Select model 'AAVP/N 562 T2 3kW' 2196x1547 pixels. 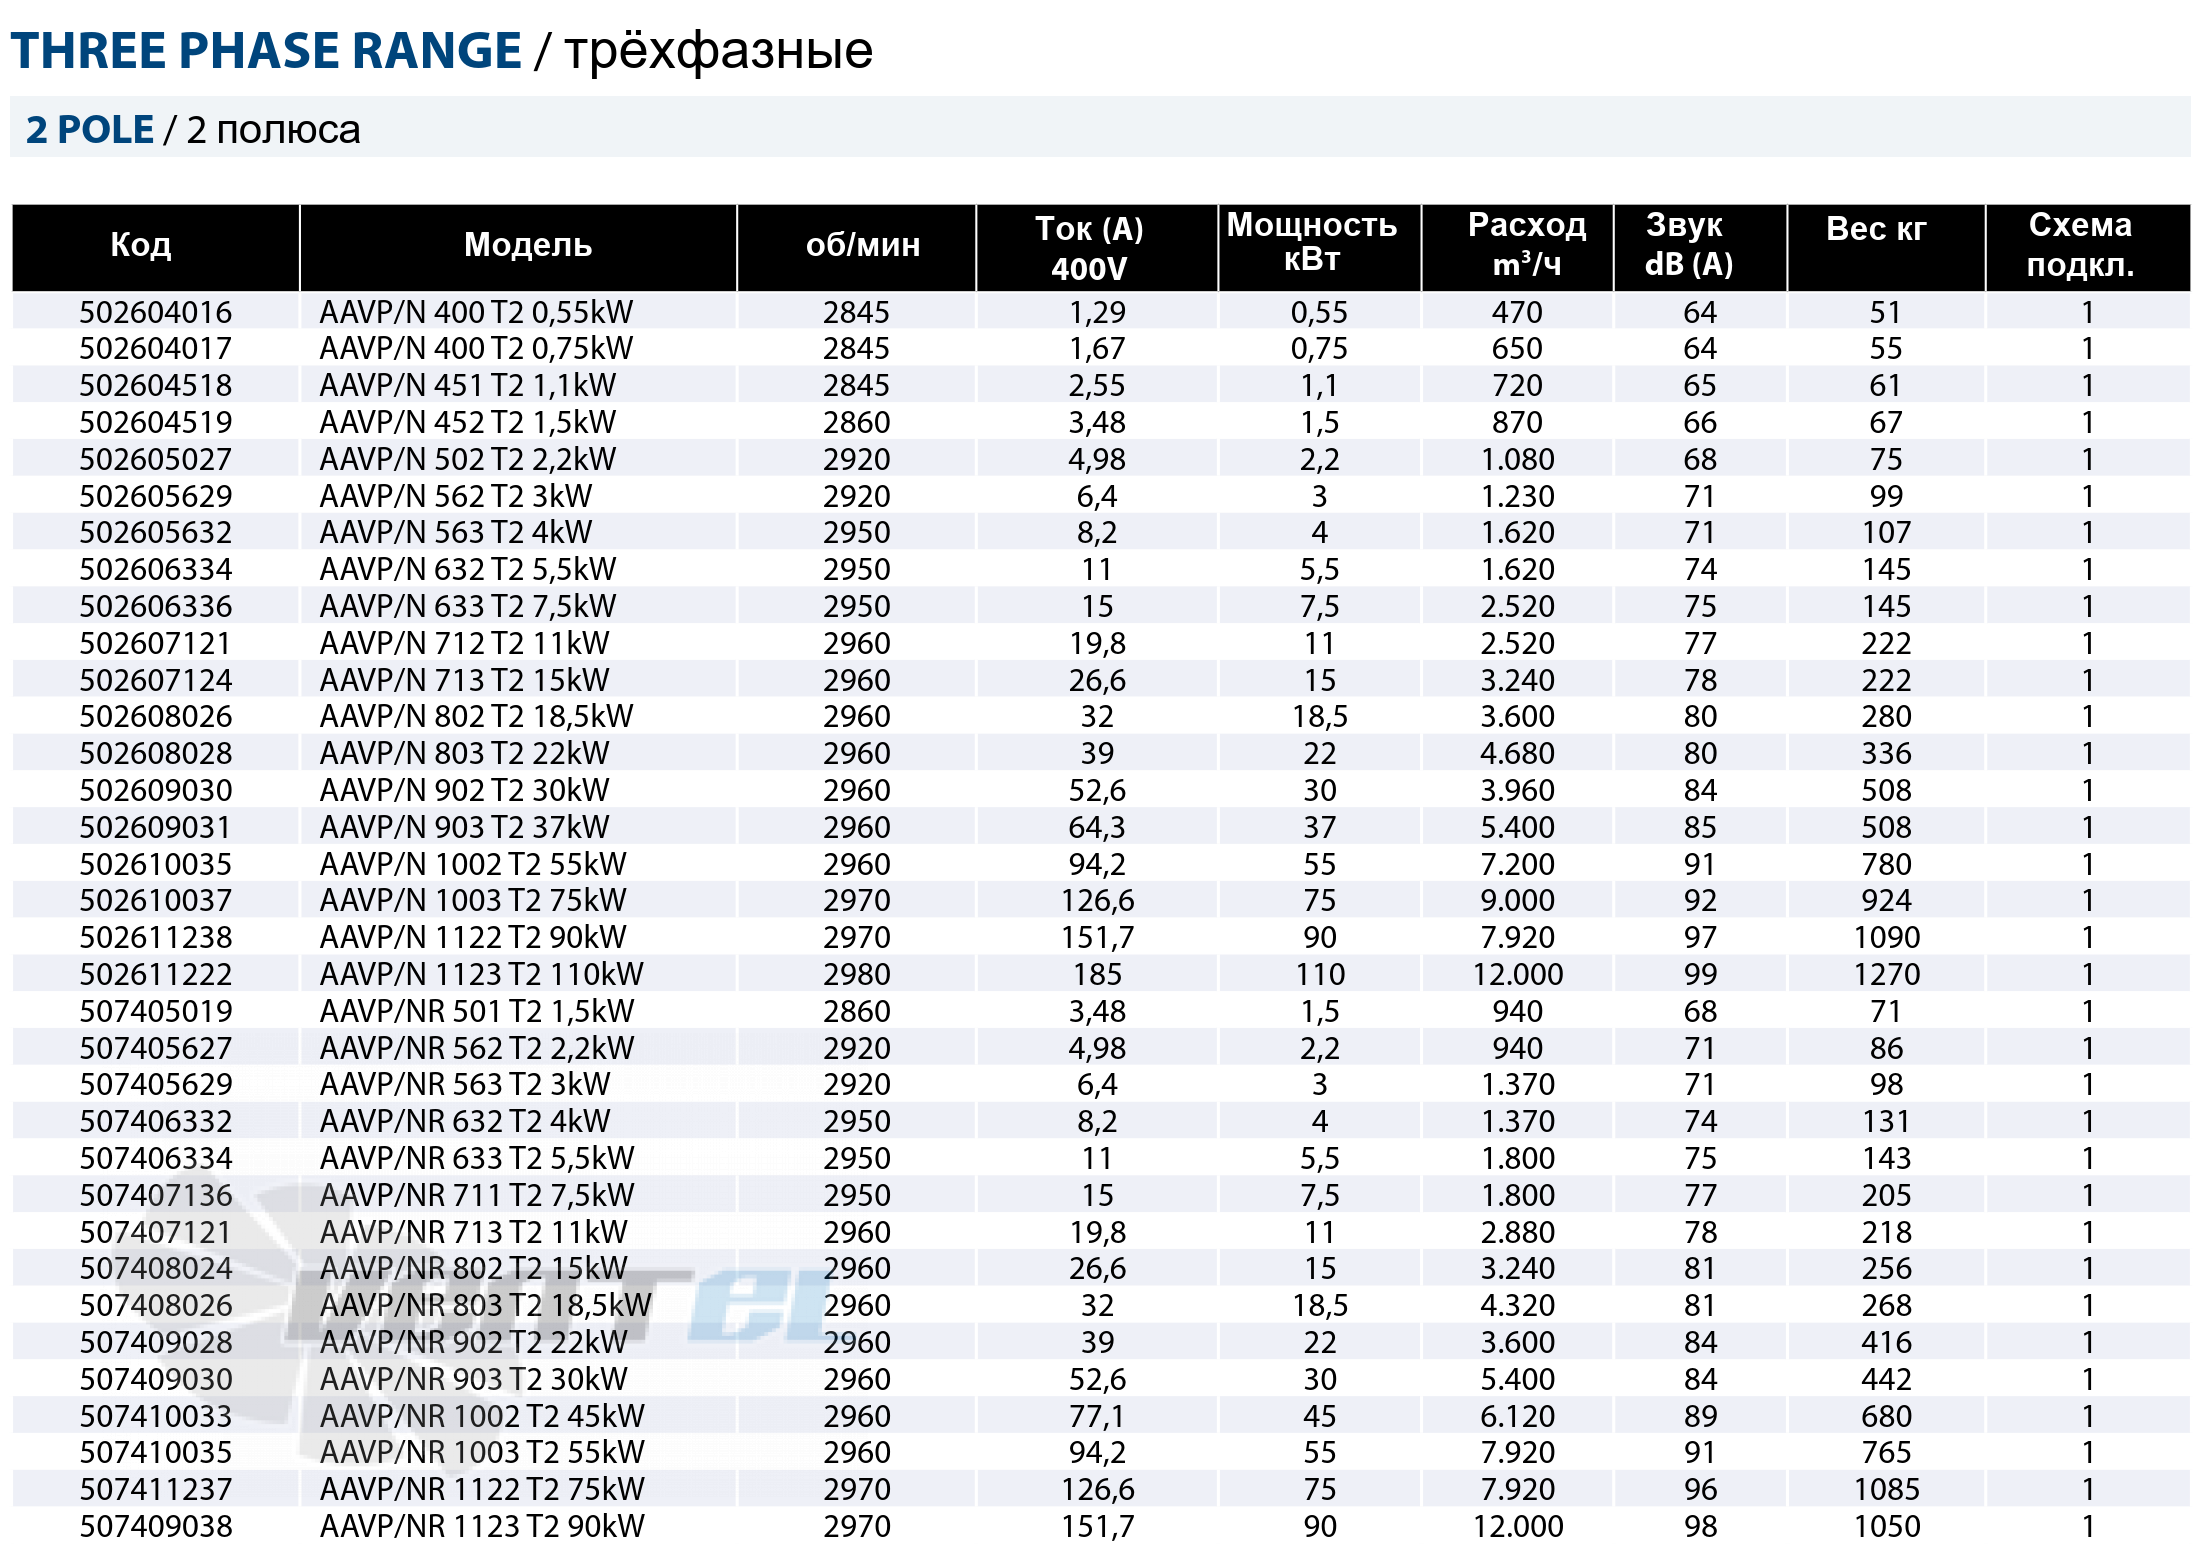pyautogui.click(x=456, y=496)
